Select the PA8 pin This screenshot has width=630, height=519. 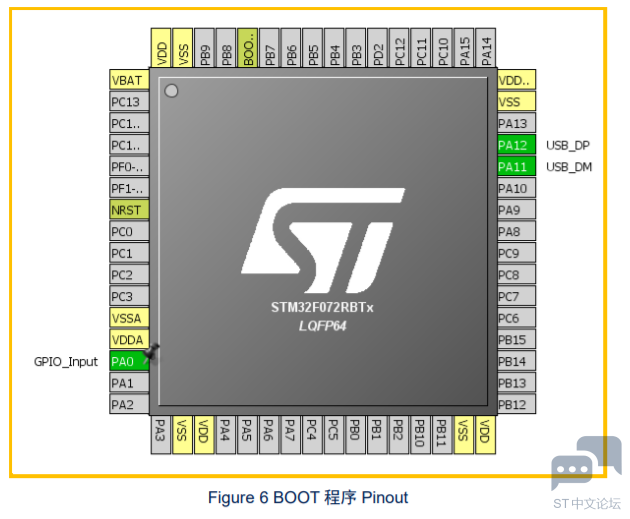click(x=516, y=232)
